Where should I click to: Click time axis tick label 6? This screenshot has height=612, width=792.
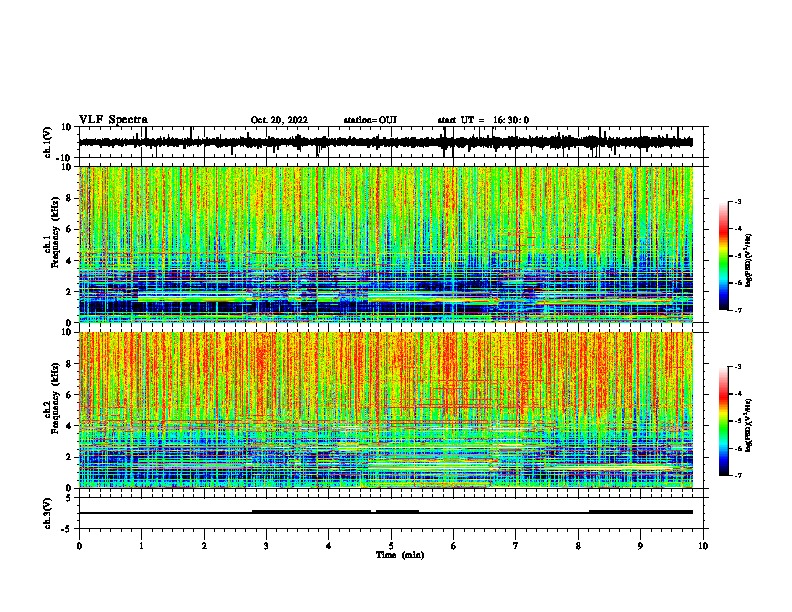pos(454,546)
